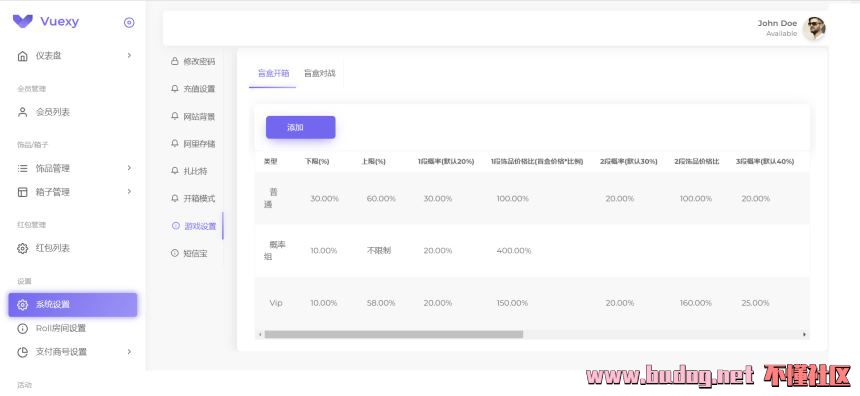Viewport: 860px width, 396px height.
Task: Click the Vuexy brand name text
Action: point(59,22)
